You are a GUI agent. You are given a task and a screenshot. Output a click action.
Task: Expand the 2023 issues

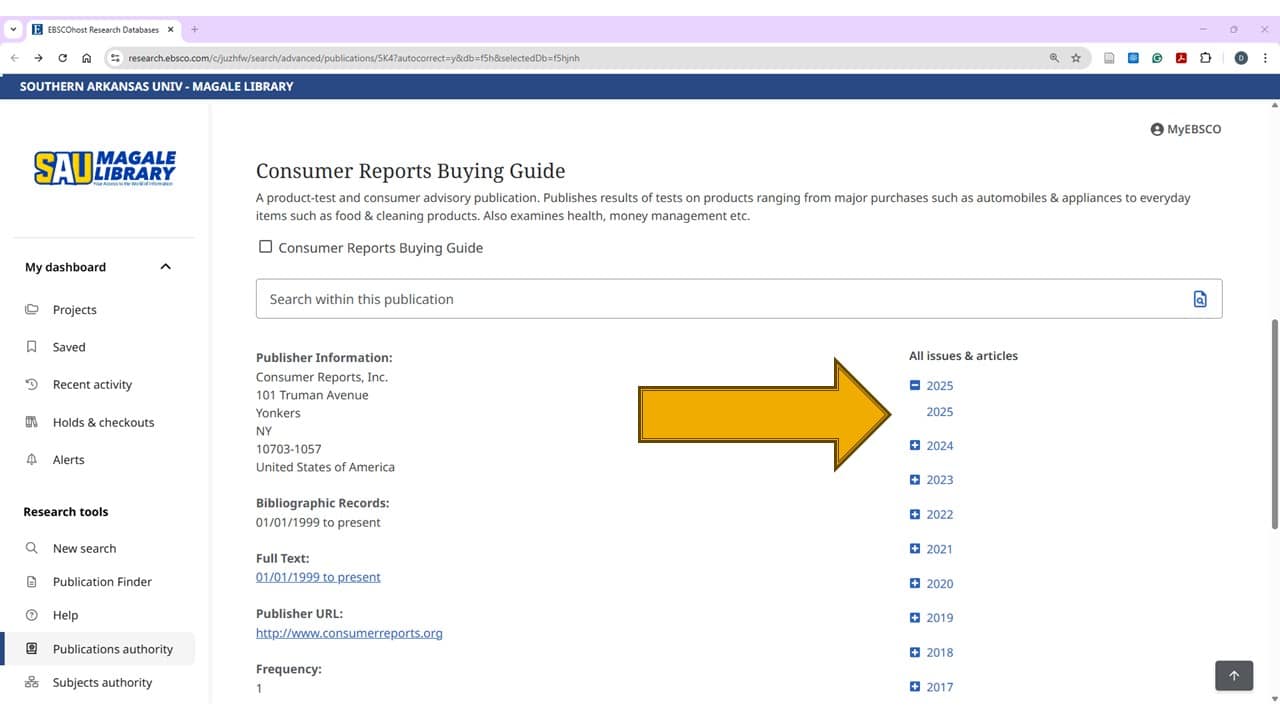click(x=914, y=480)
